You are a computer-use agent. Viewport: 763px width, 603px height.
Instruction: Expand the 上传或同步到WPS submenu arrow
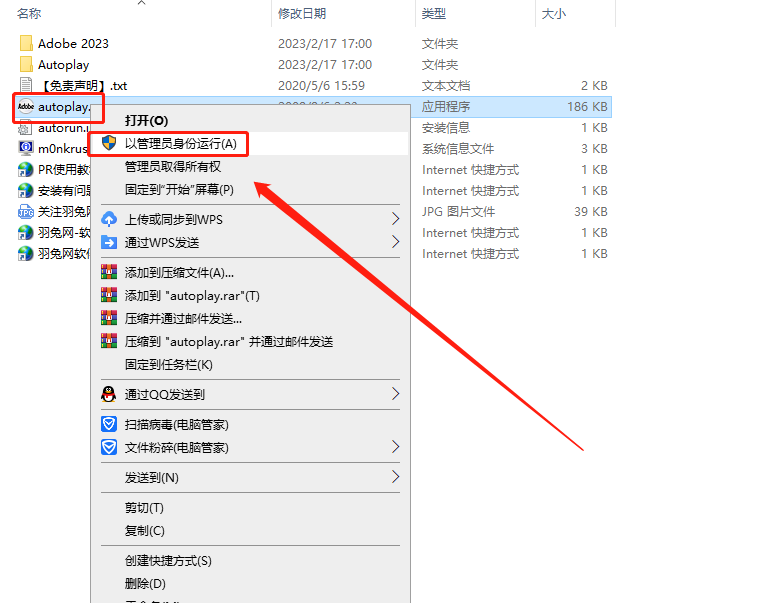tap(395, 219)
